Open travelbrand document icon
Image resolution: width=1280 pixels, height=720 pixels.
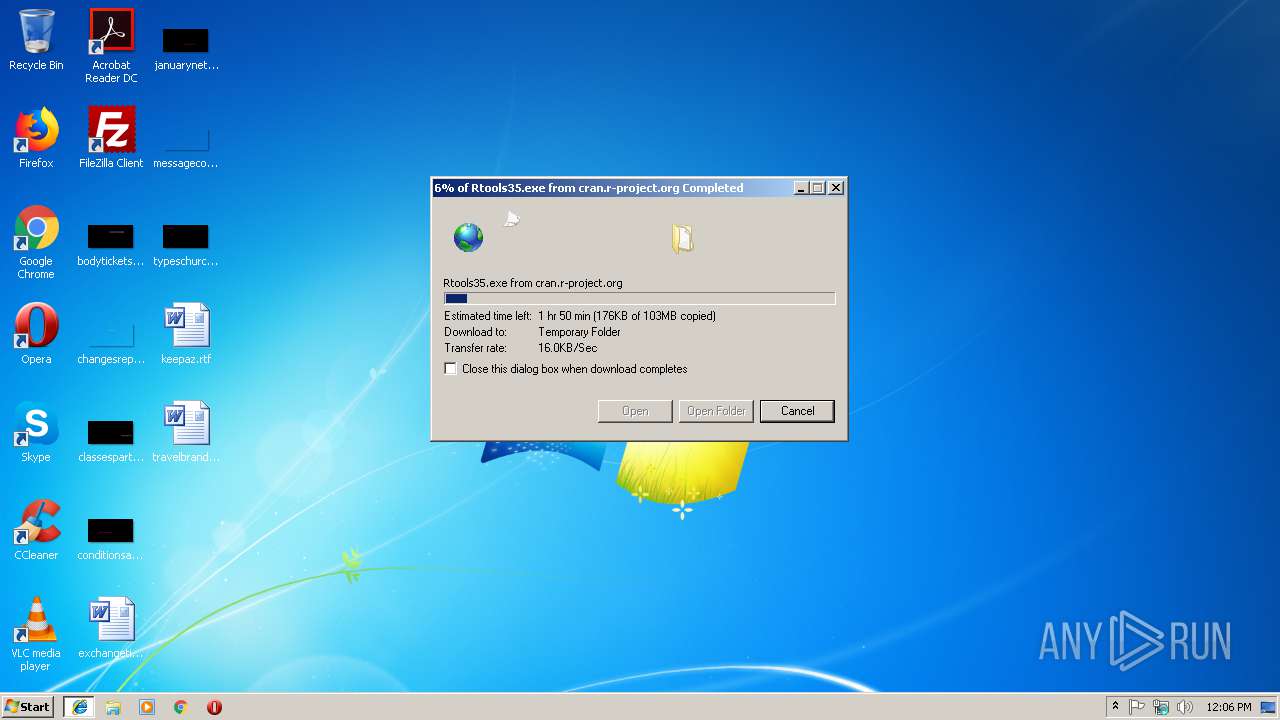click(186, 432)
